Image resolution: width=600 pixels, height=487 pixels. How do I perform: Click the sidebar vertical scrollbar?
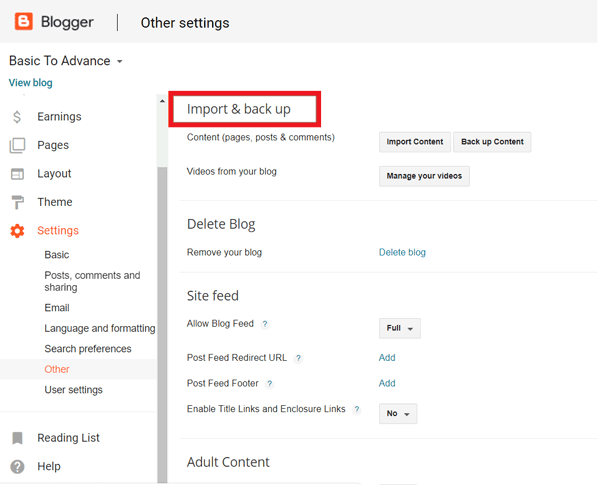[162, 300]
